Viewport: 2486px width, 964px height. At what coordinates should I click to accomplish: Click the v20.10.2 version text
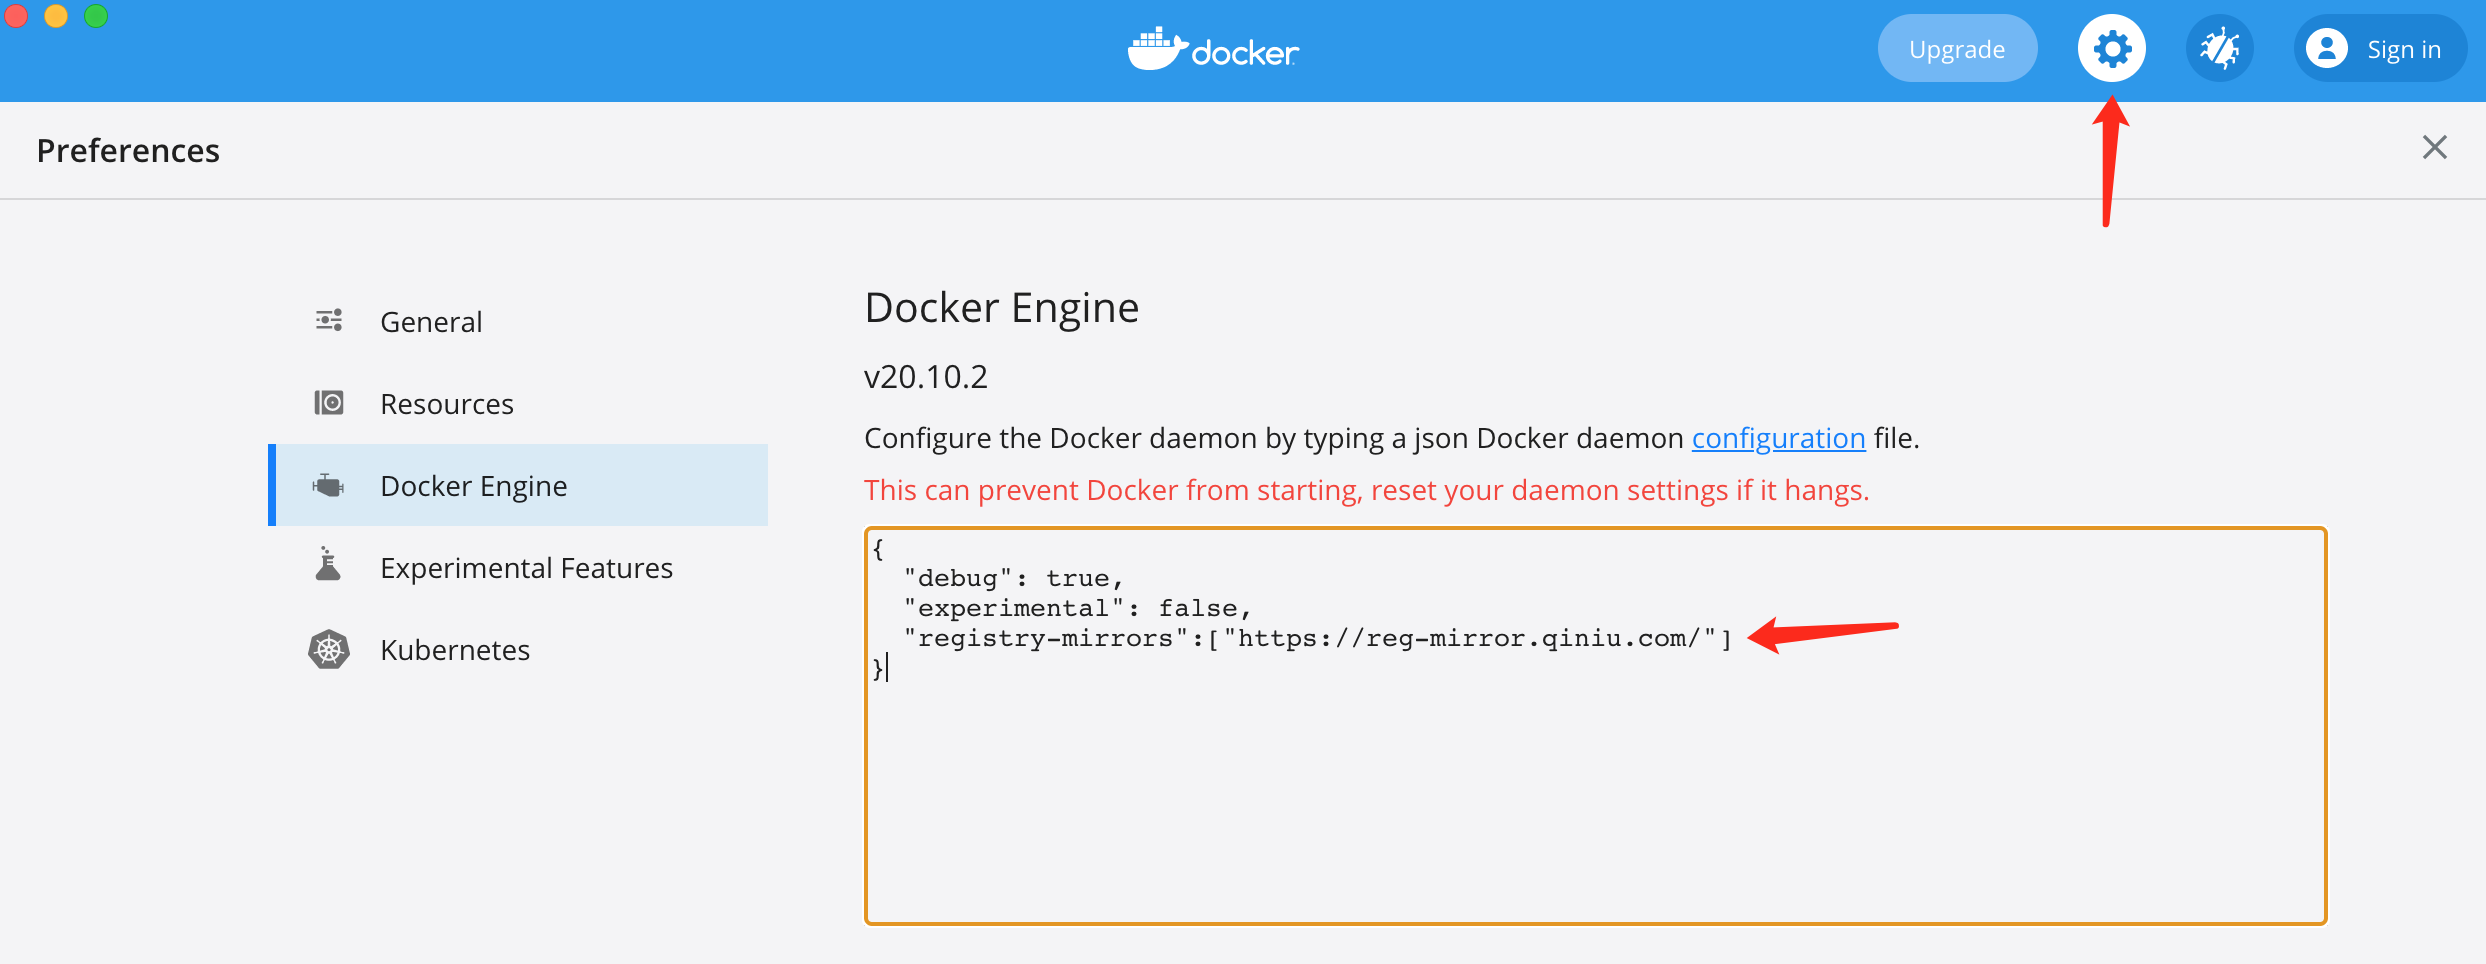(926, 376)
